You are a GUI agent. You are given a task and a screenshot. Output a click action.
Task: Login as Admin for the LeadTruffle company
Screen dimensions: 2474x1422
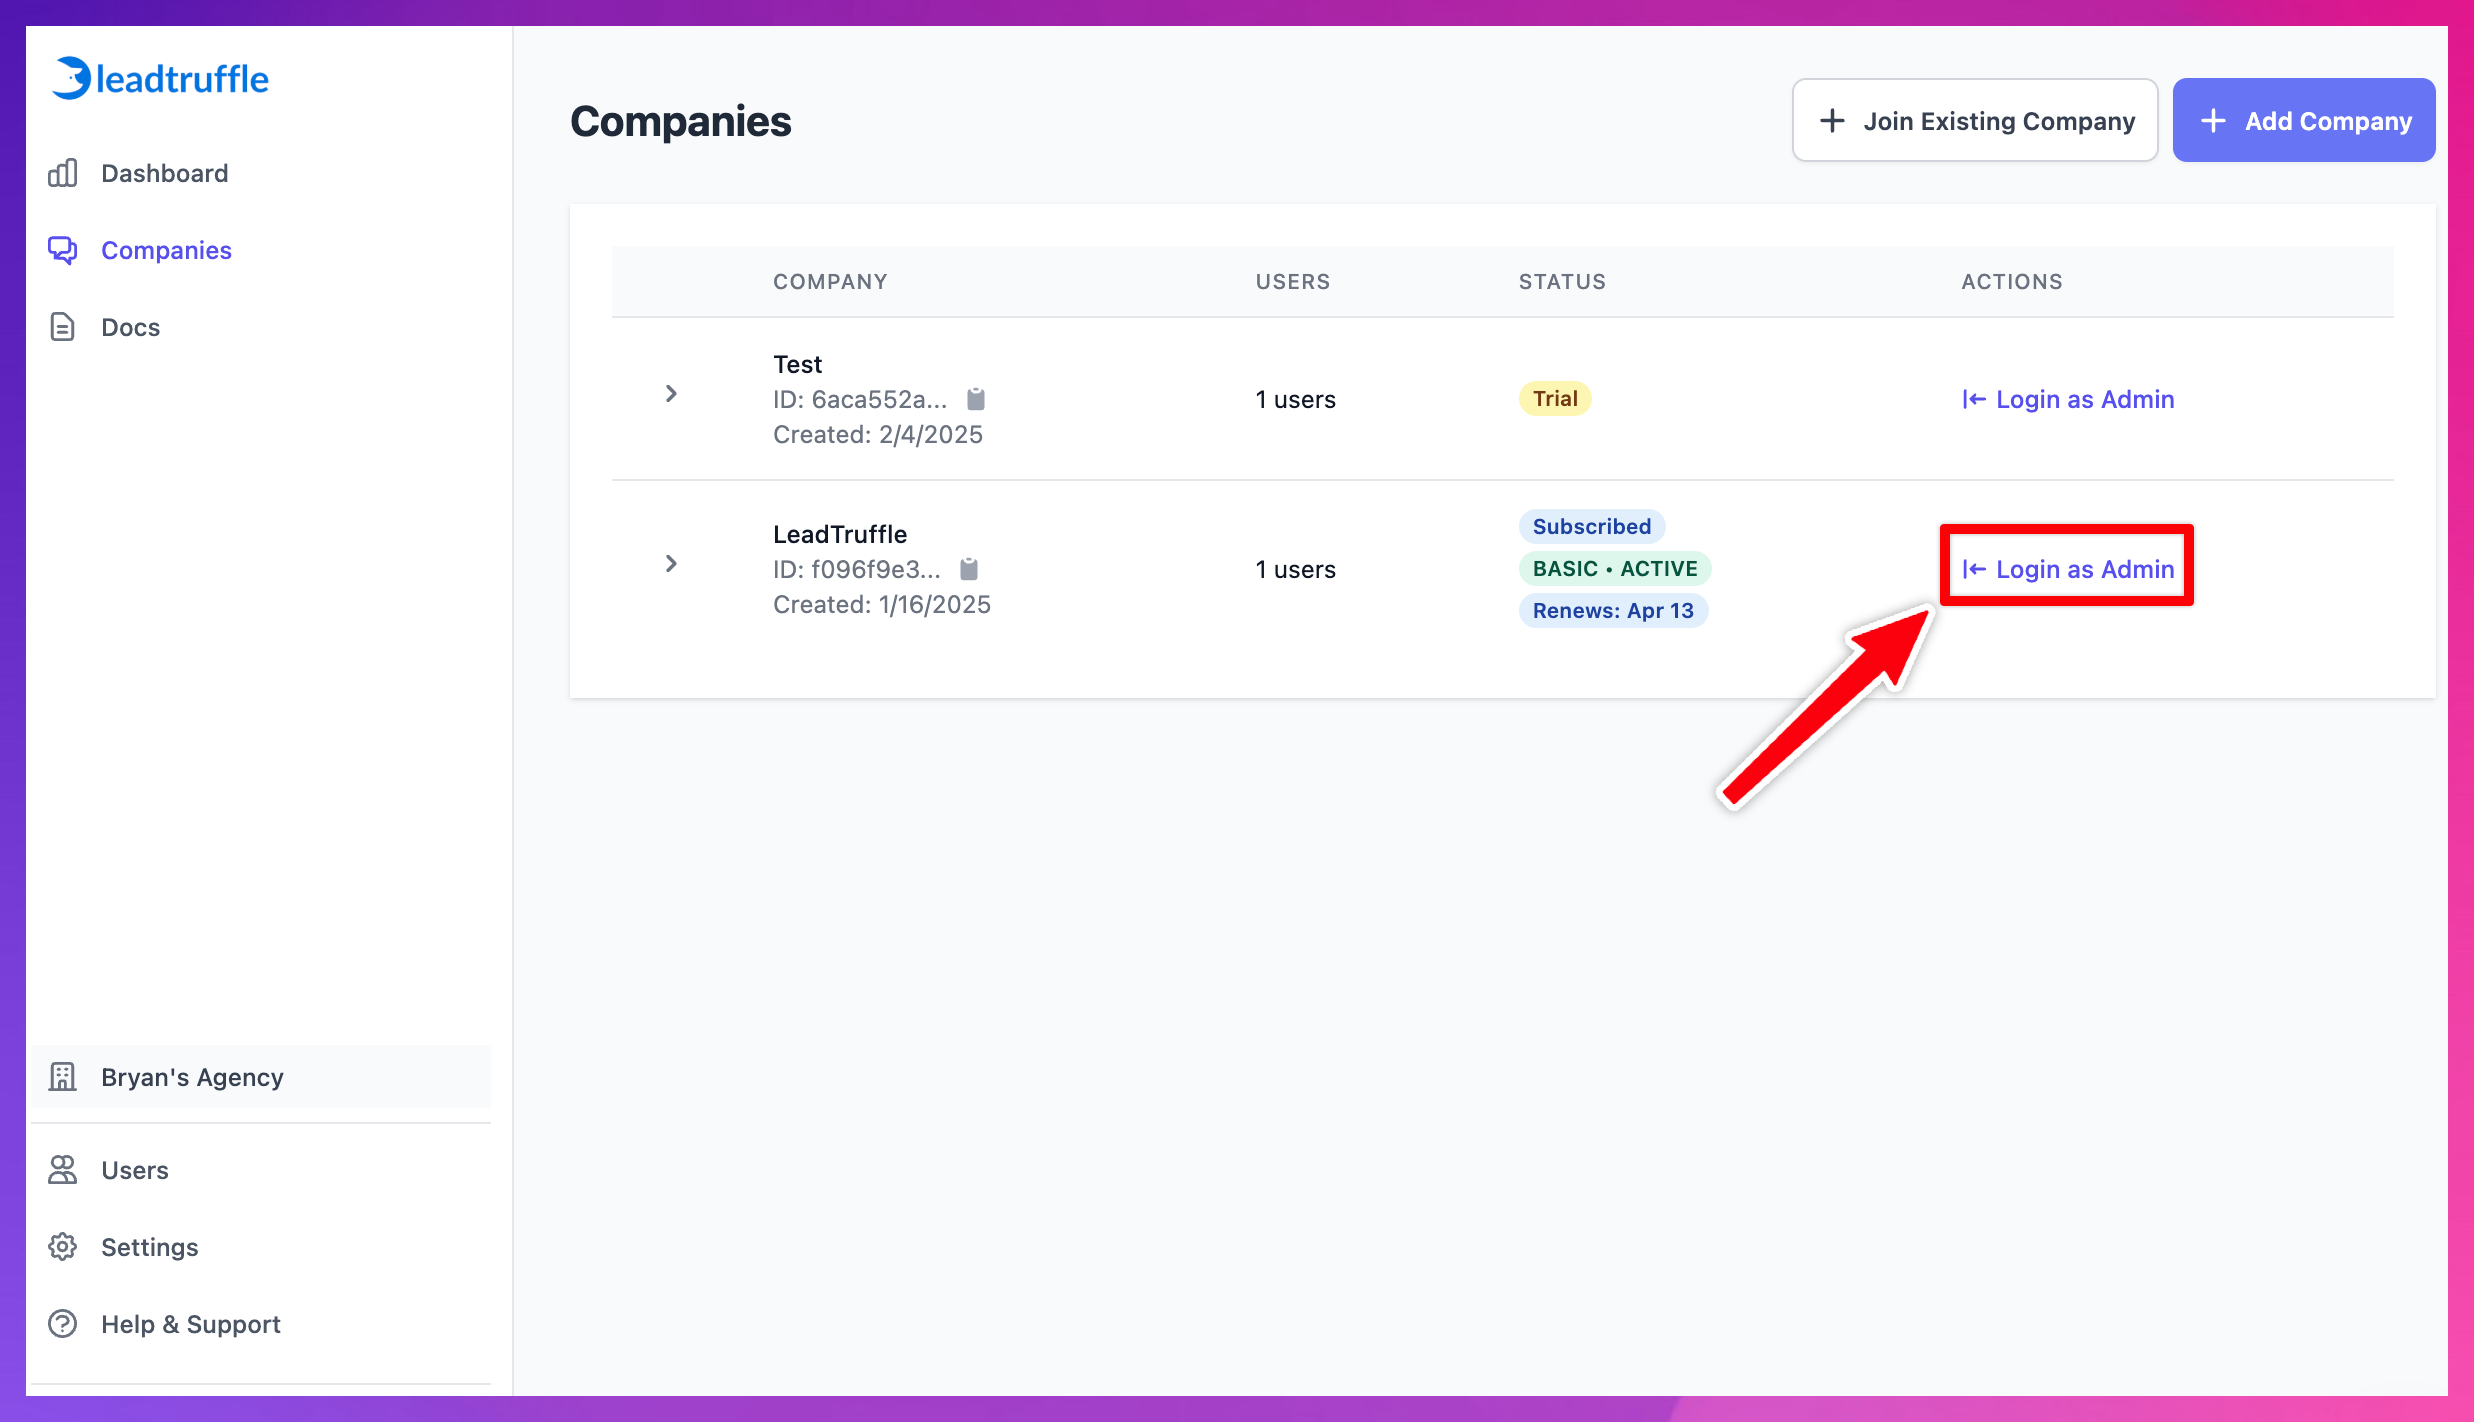2066,568
